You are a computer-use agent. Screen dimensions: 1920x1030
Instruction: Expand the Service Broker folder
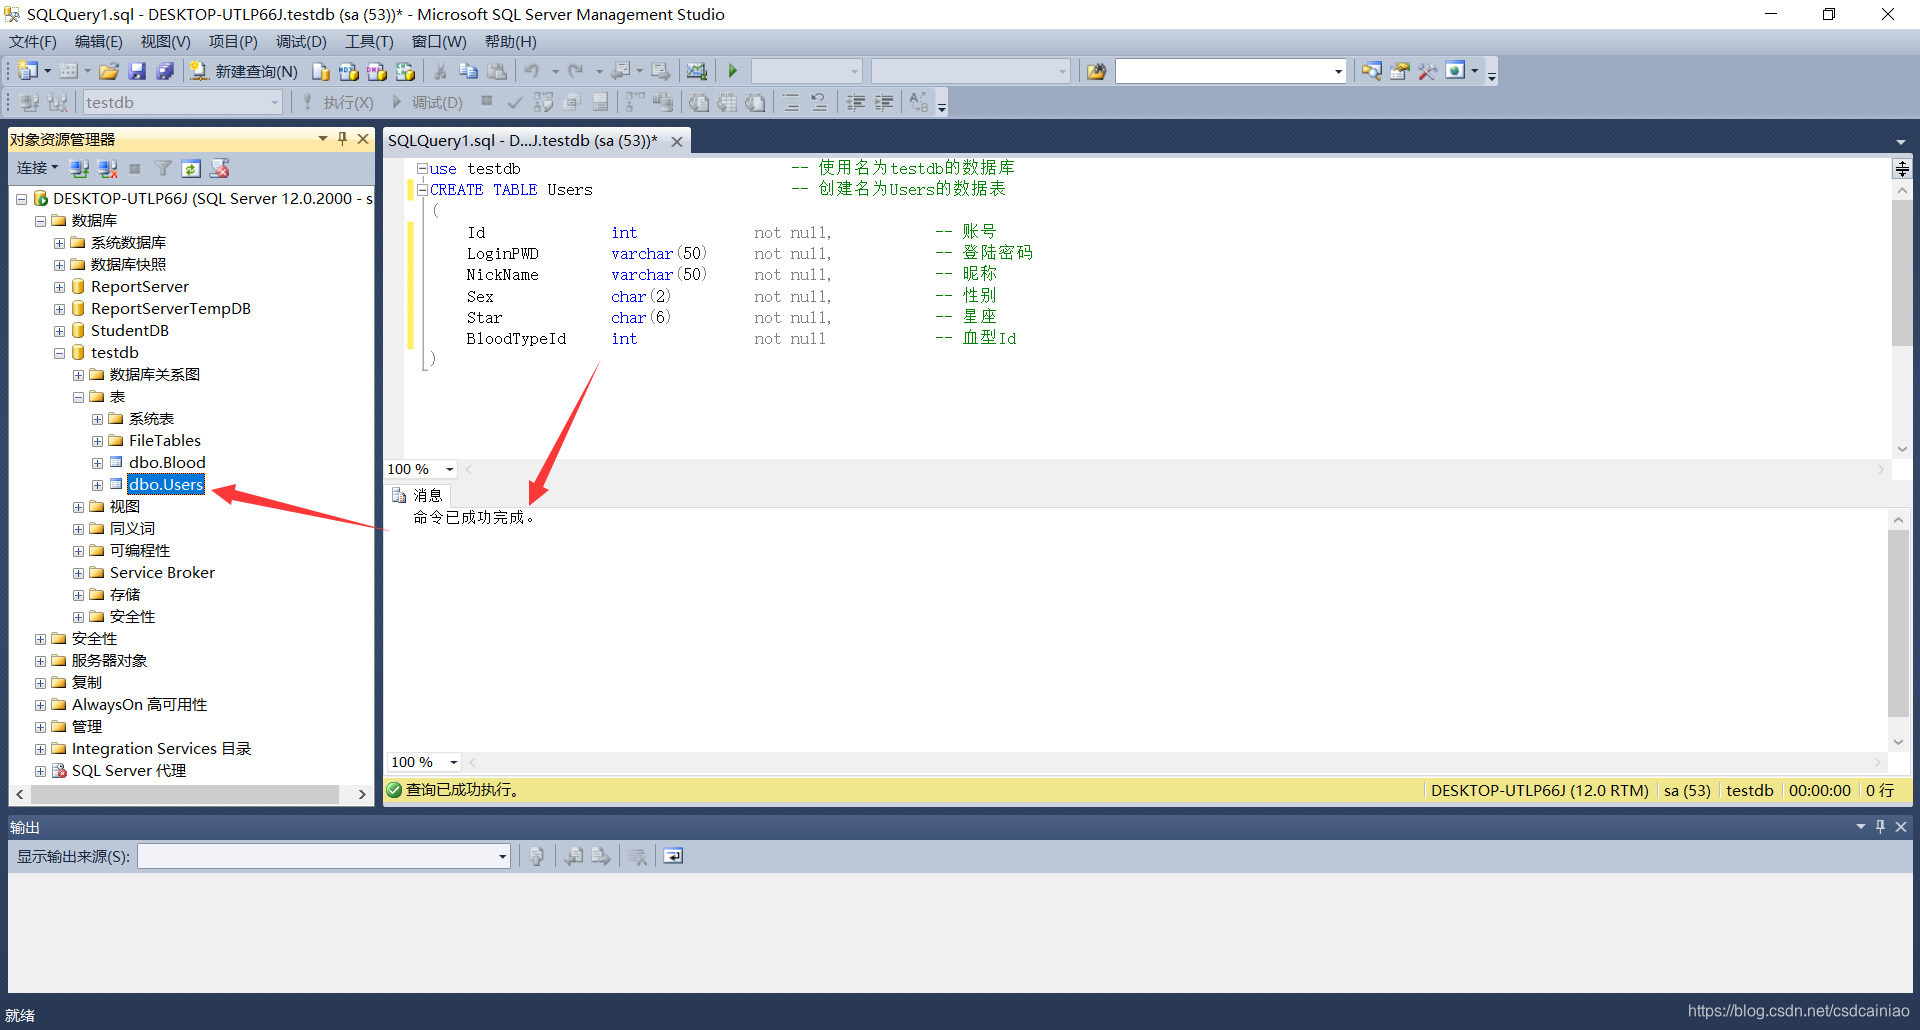click(x=78, y=573)
